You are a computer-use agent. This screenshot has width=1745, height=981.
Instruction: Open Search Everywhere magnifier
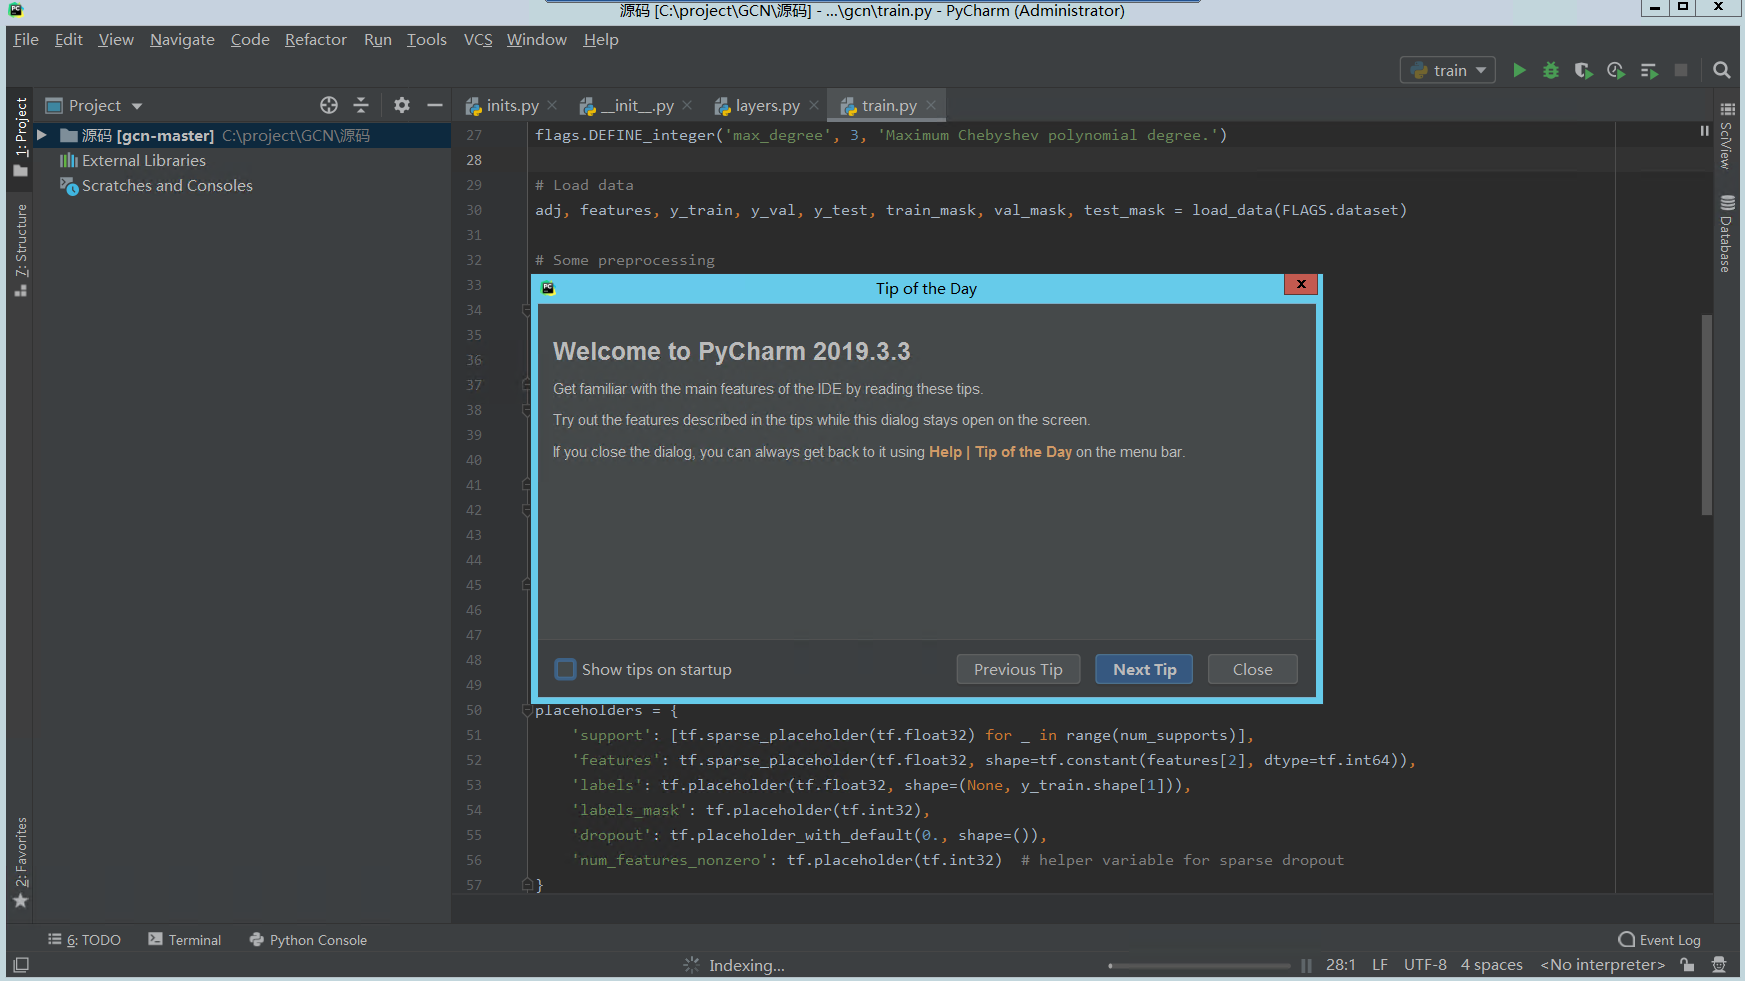[x=1721, y=70]
